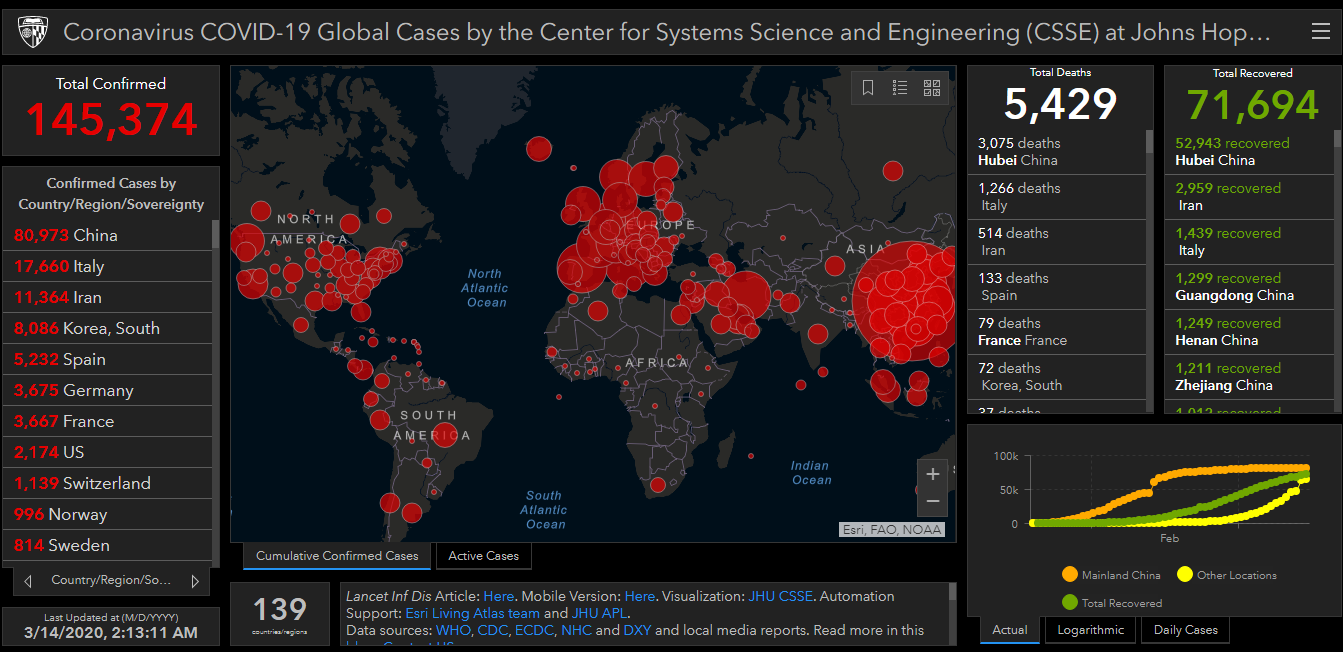Zoom out on the map with minus
Viewport: 1343px width, 652px height.
pyautogui.click(x=933, y=501)
